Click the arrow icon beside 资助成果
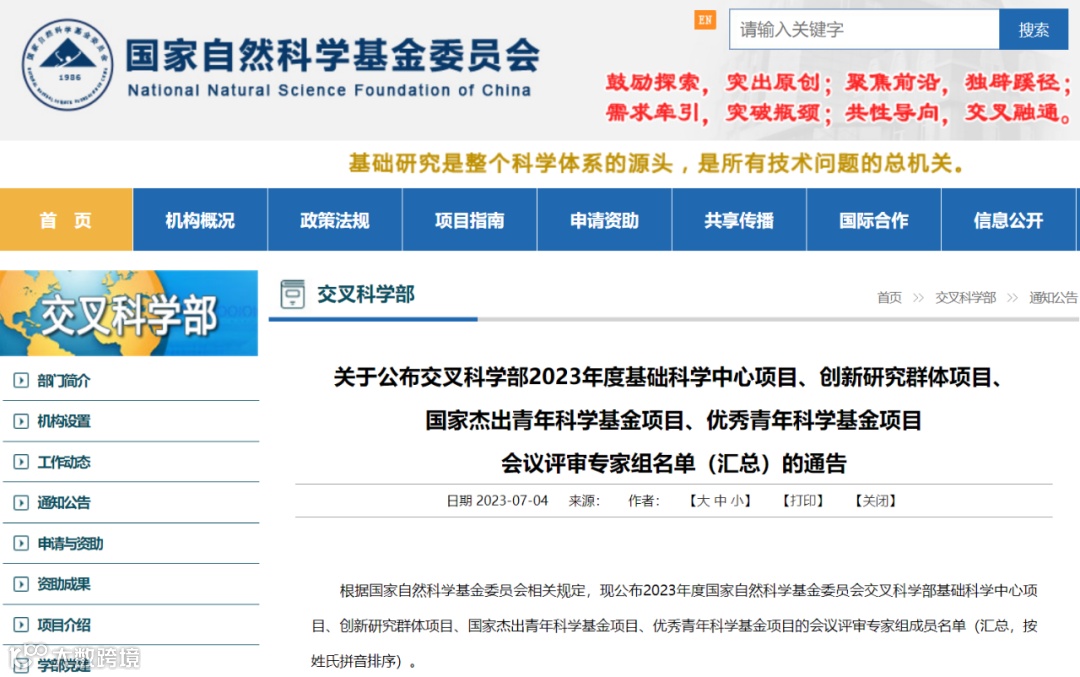Screen dimensions: 1080x677 coord(21,584)
